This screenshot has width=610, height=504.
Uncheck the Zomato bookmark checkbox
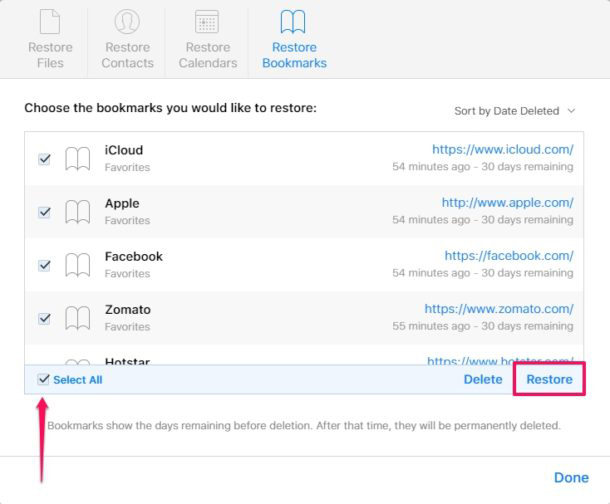coord(44,318)
